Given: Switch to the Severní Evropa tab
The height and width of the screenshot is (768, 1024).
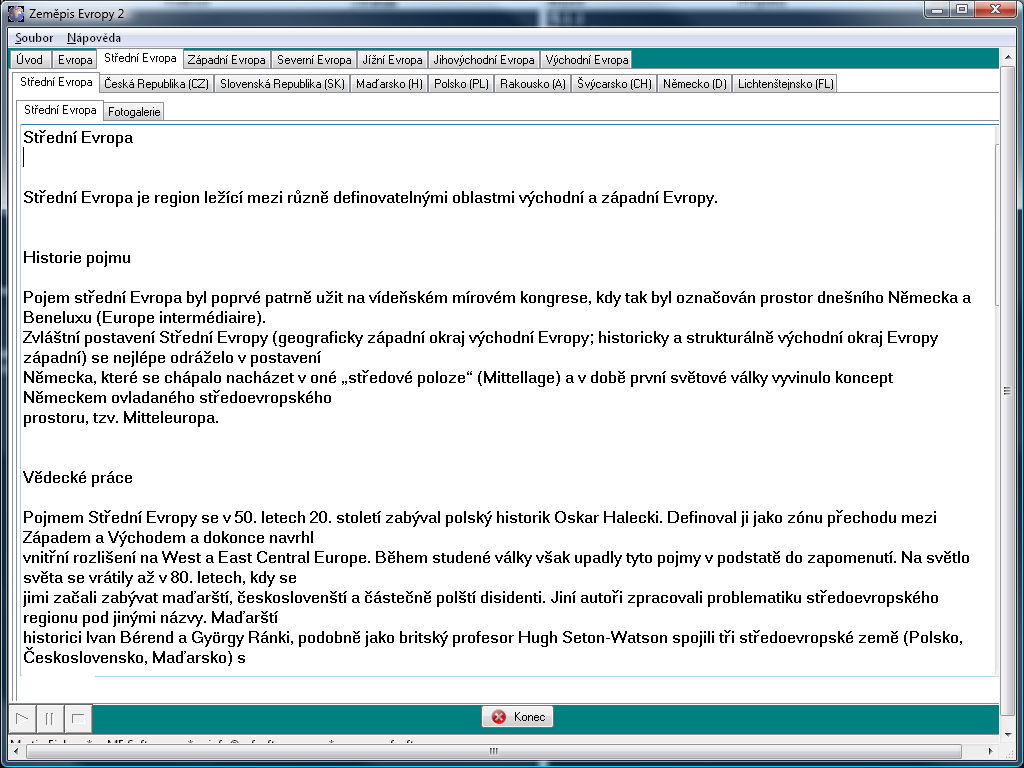Looking at the screenshot, I should pyautogui.click(x=314, y=59).
